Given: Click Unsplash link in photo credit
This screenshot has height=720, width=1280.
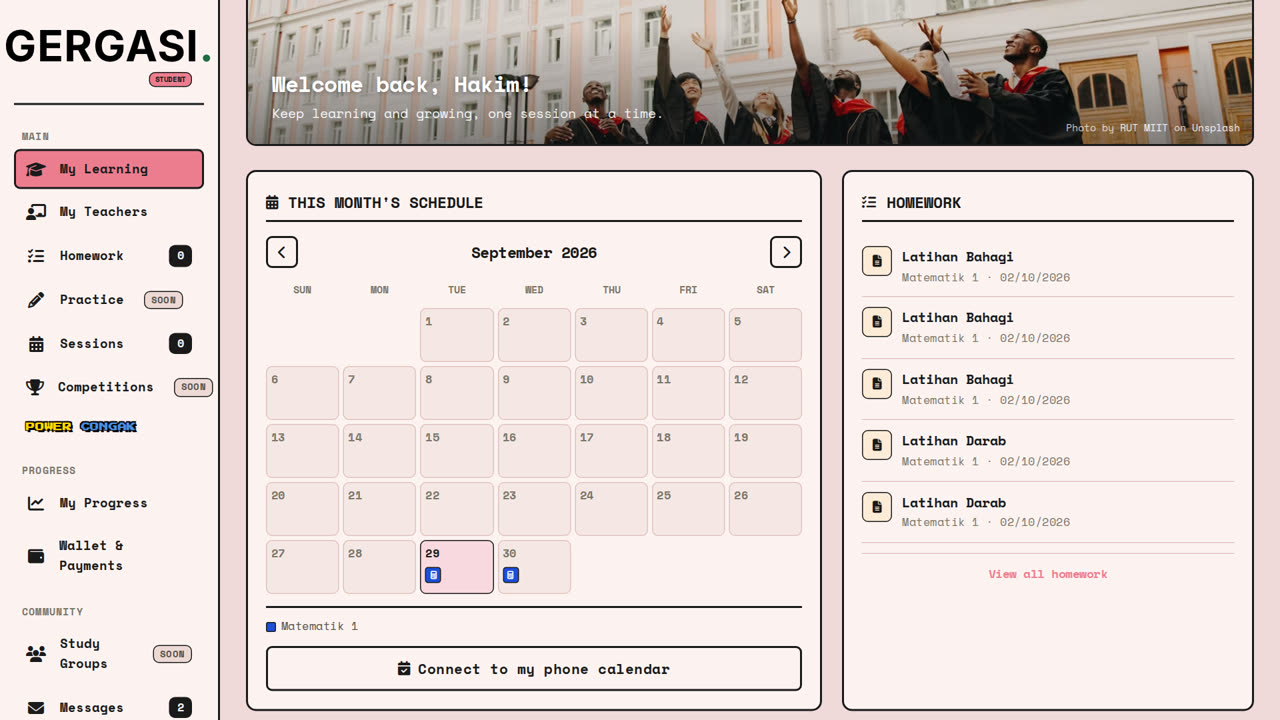Looking at the screenshot, I should [1215, 128].
